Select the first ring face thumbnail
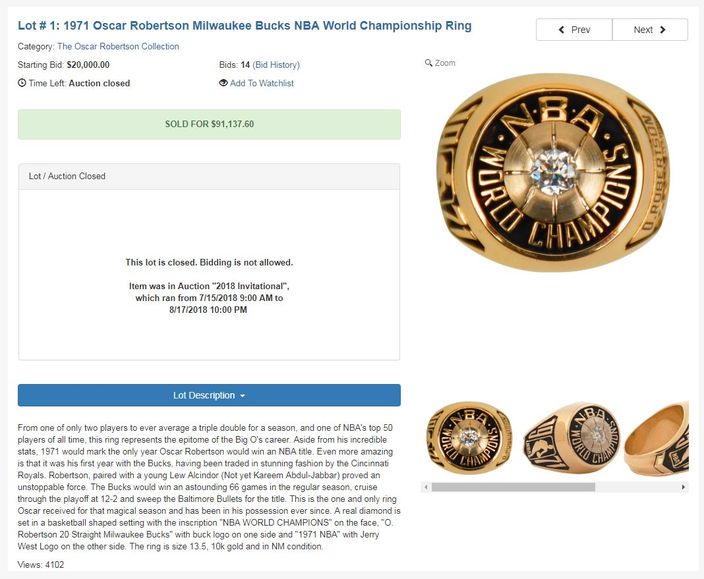The image size is (704, 579). [470, 438]
